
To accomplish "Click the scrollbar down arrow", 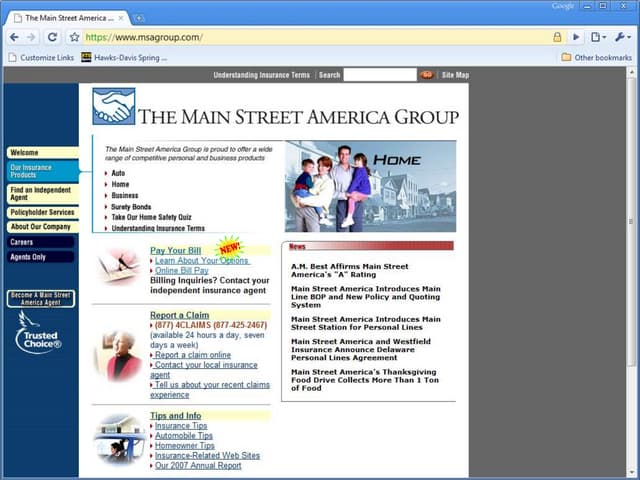I will click(631, 473).
